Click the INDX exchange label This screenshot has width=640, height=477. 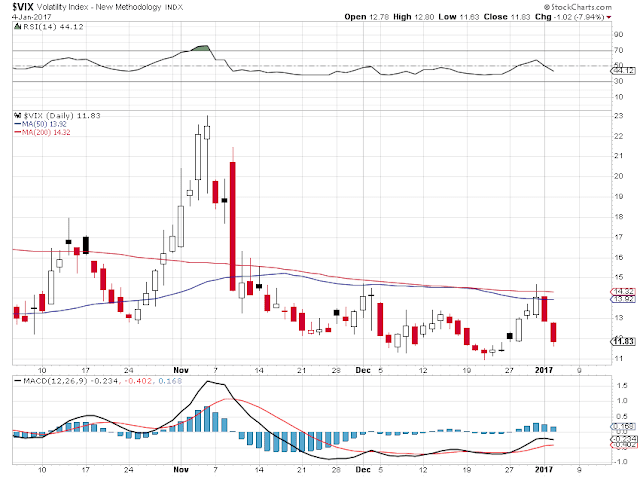click(x=174, y=7)
